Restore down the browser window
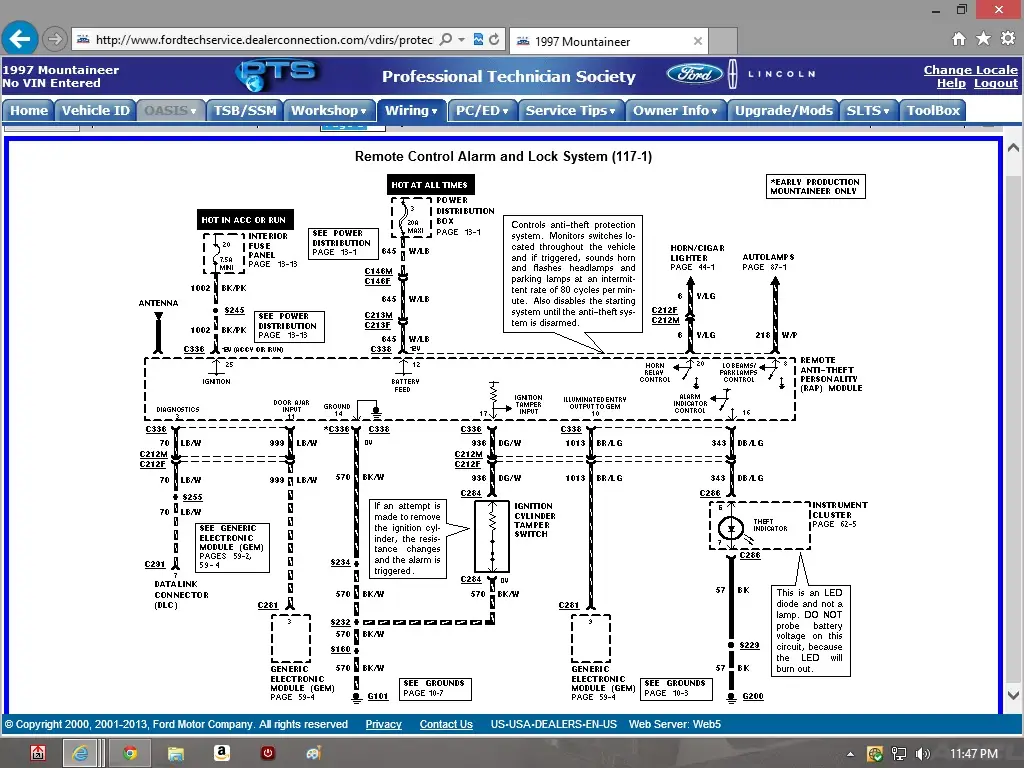 (x=961, y=9)
